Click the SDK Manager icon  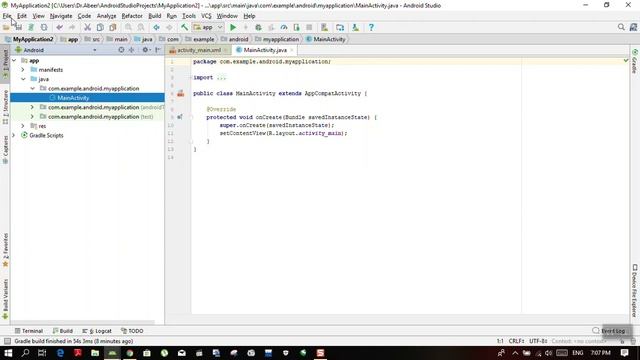pos(356,27)
